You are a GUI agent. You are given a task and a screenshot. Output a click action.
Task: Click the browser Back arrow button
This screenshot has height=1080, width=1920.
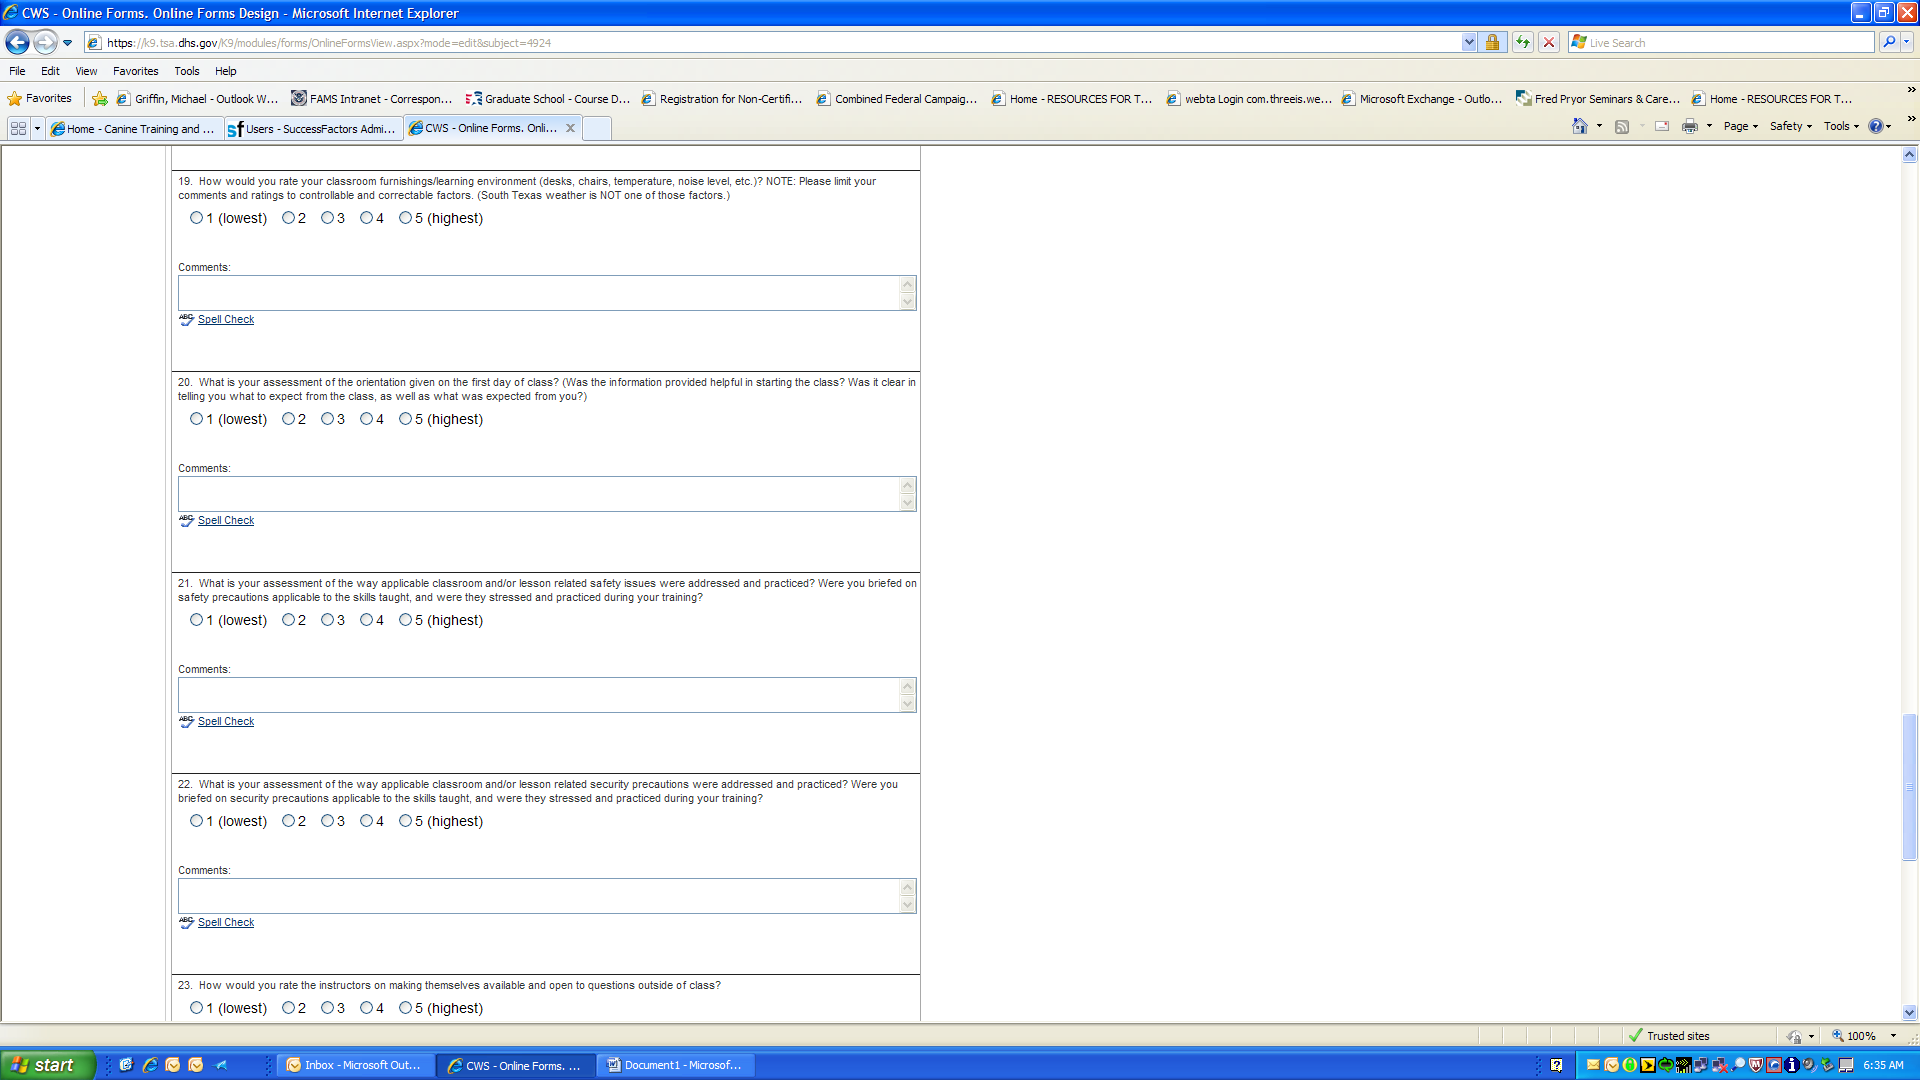pos(17,43)
